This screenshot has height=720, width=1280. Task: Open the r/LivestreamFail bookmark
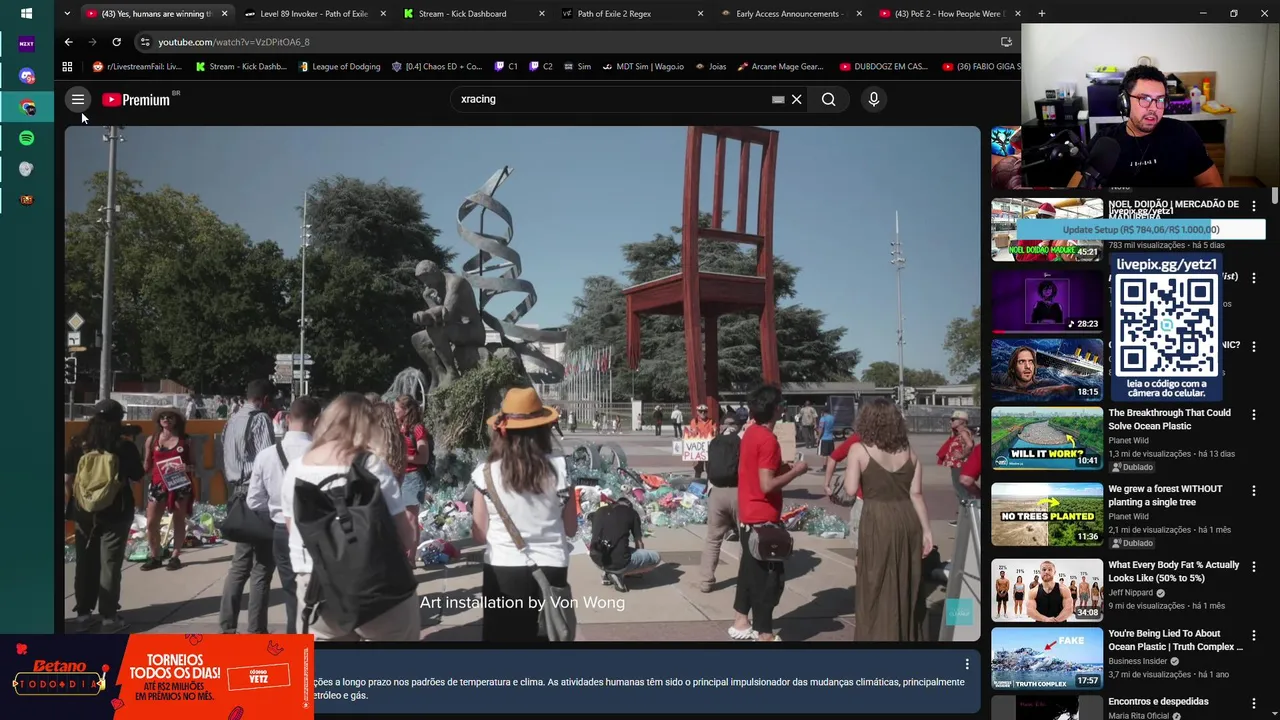137,67
